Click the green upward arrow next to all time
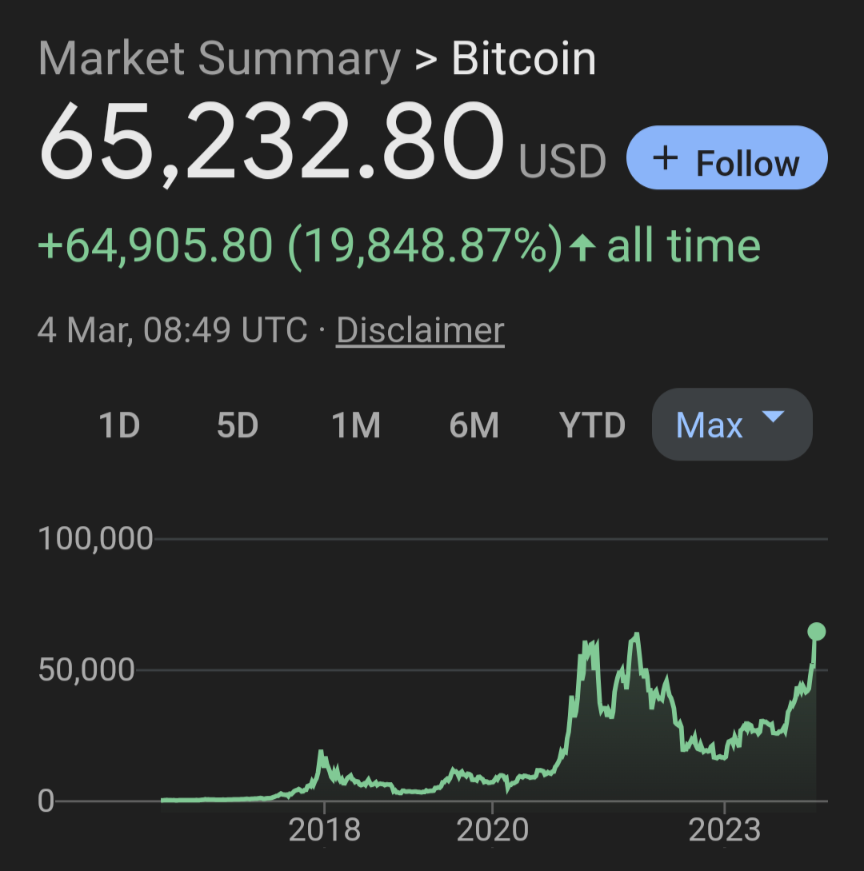This screenshot has height=871, width=864. click(x=583, y=248)
